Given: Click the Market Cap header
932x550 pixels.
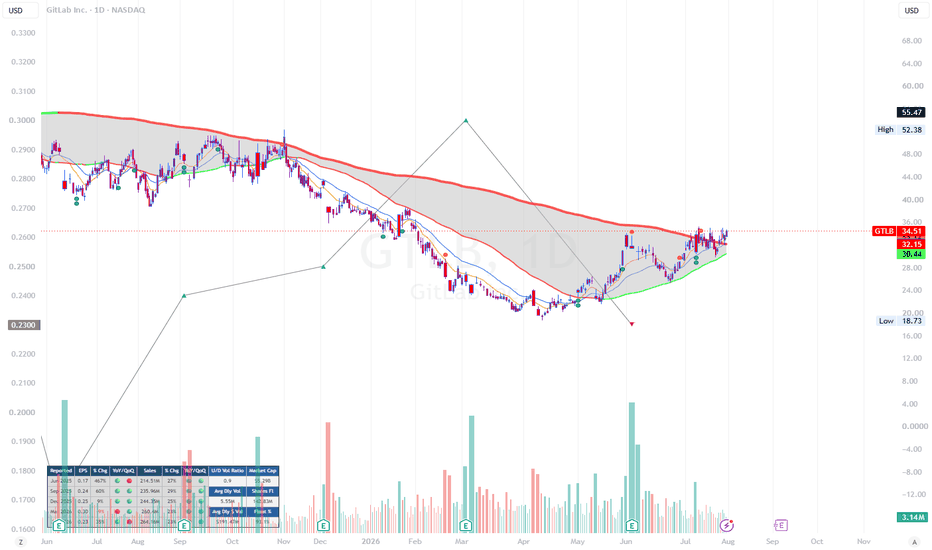Looking at the screenshot, I should [263, 470].
